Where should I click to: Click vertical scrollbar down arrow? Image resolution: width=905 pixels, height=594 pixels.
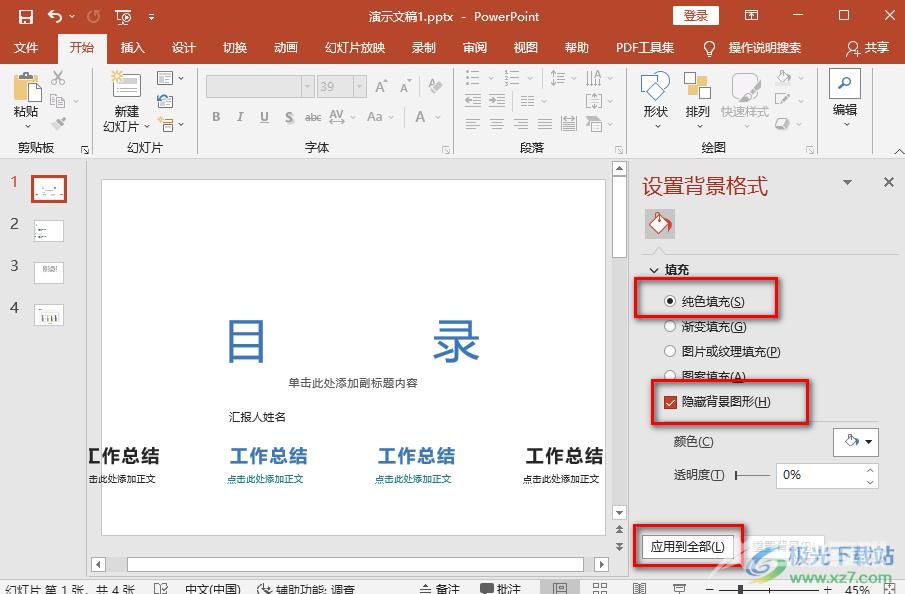pos(619,512)
